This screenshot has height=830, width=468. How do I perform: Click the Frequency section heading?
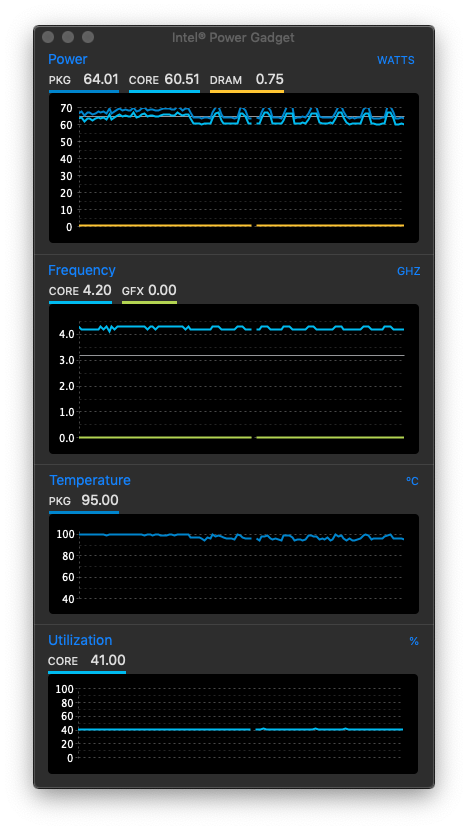point(82,270)
